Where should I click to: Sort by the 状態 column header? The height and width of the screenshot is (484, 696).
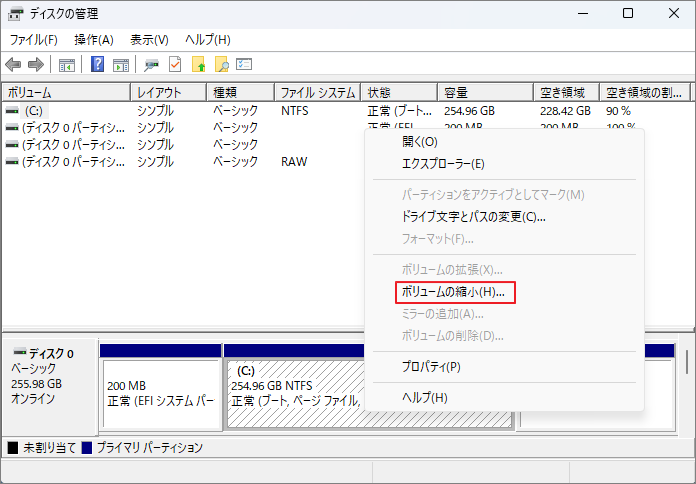[x=399, y=92]
